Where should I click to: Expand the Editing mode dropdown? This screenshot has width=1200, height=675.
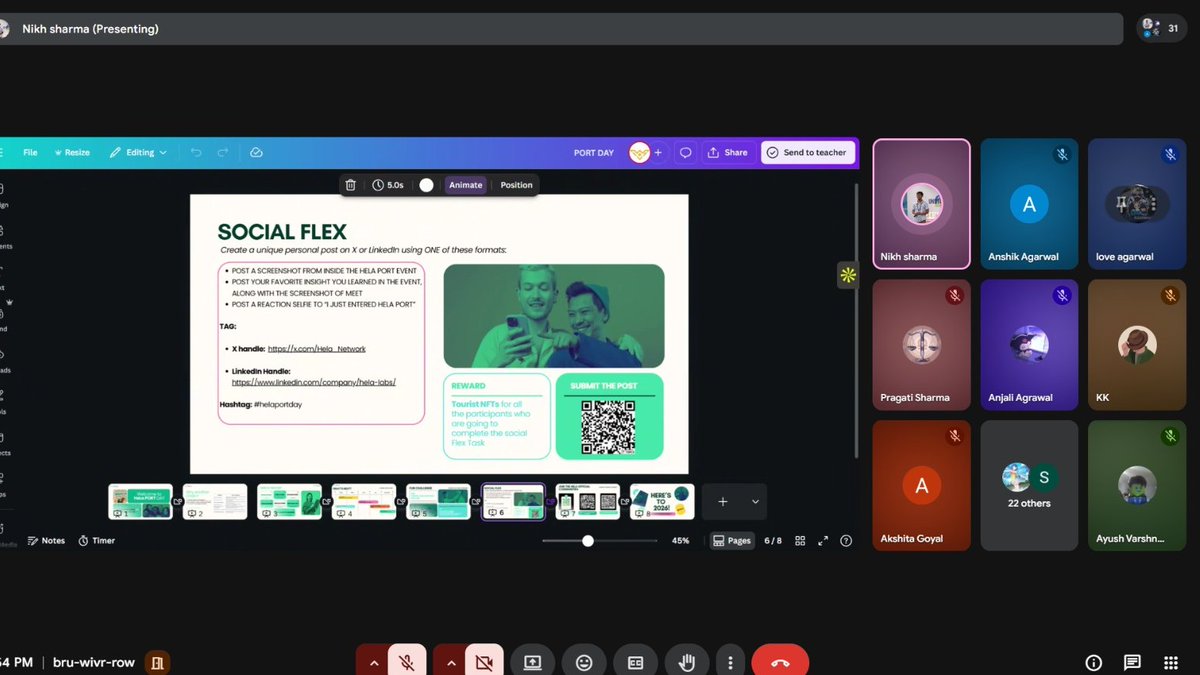tap(138, 152)
